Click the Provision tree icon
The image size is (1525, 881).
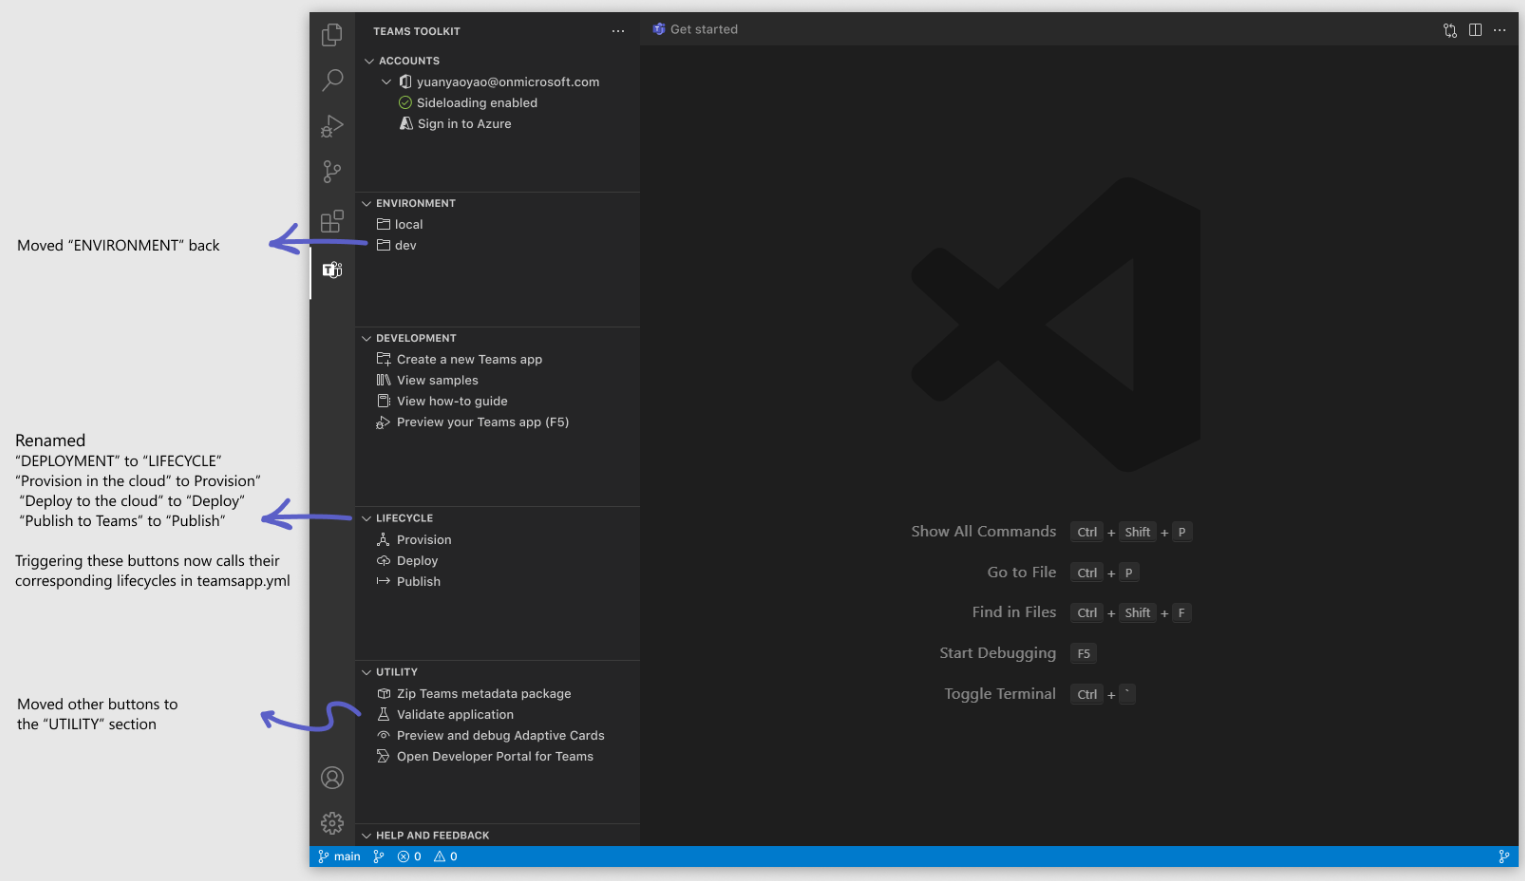click(x=383, y=539)
